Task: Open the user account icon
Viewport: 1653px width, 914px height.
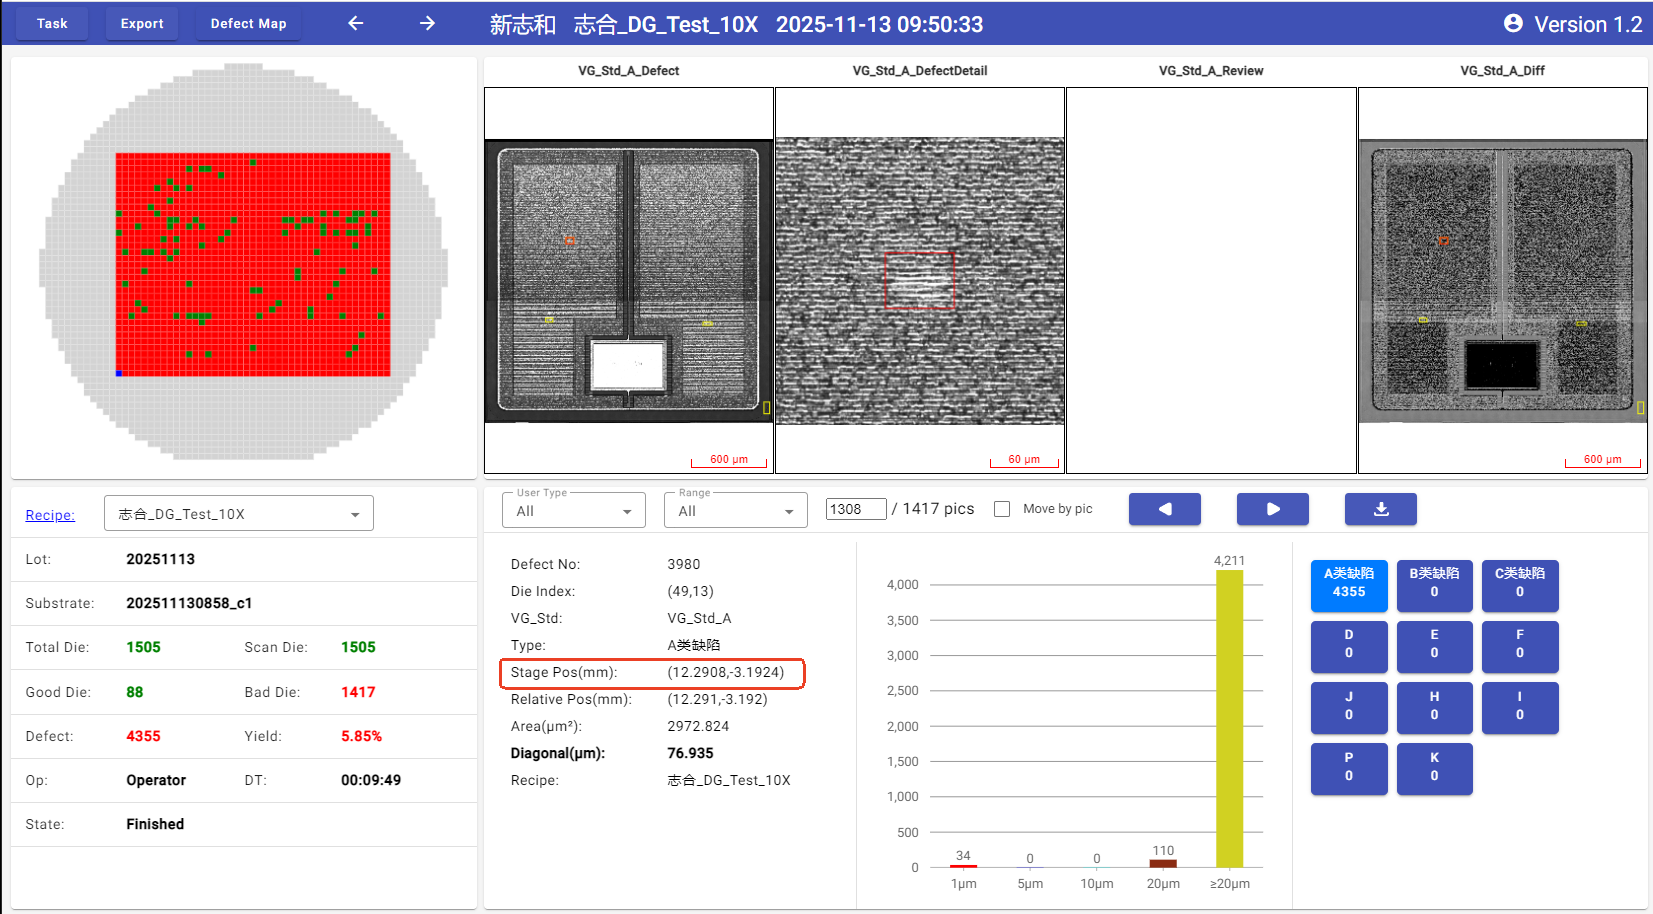Action: (1513, 23)
